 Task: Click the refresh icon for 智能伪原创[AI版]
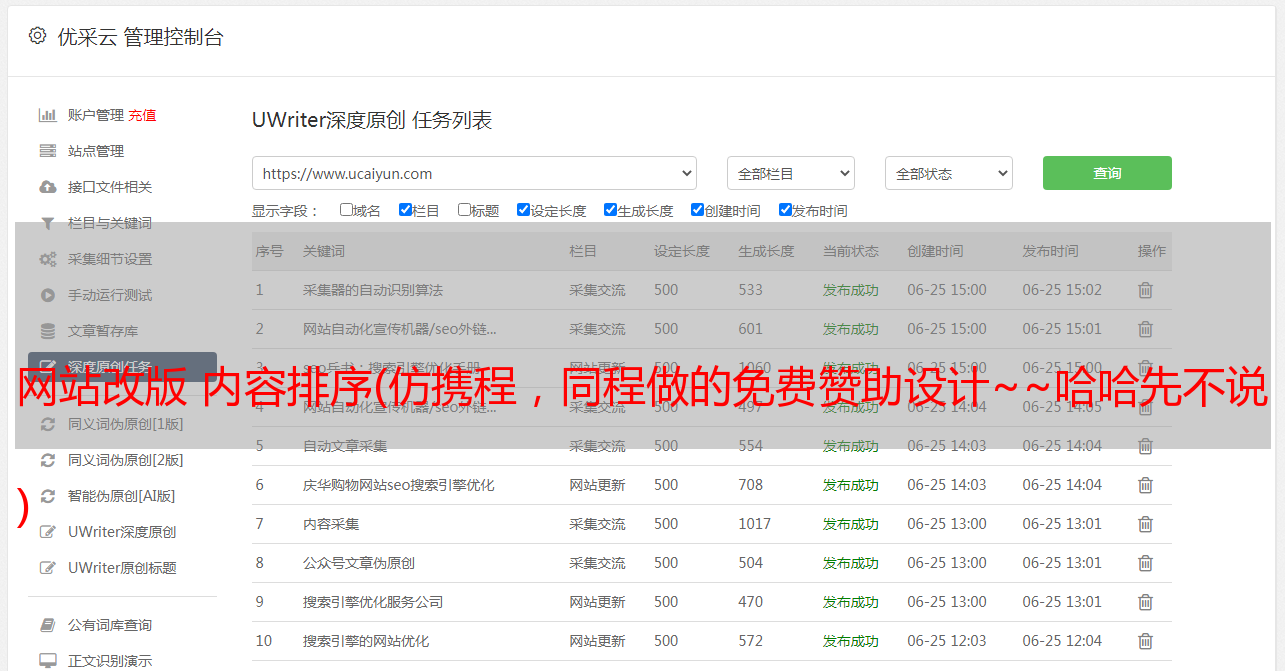coord(47,496)
